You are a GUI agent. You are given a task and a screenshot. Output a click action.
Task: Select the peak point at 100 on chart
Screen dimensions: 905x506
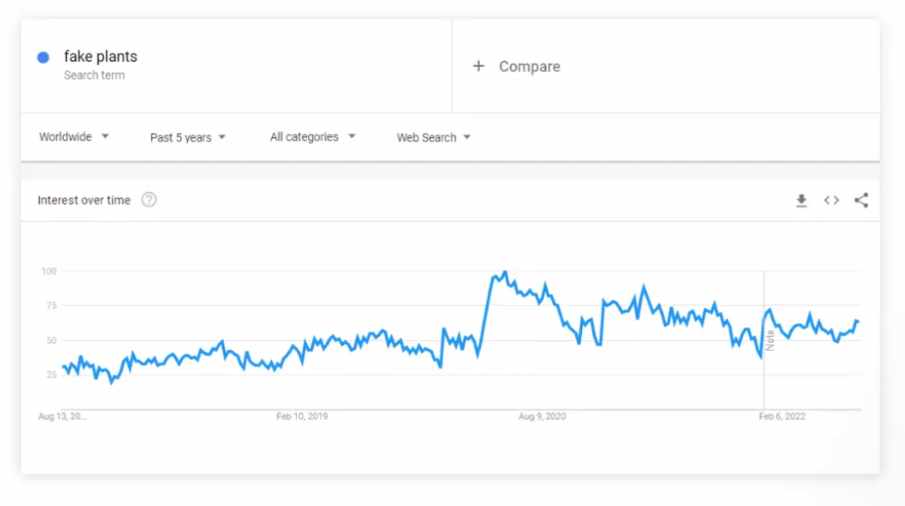coord(505,272)
